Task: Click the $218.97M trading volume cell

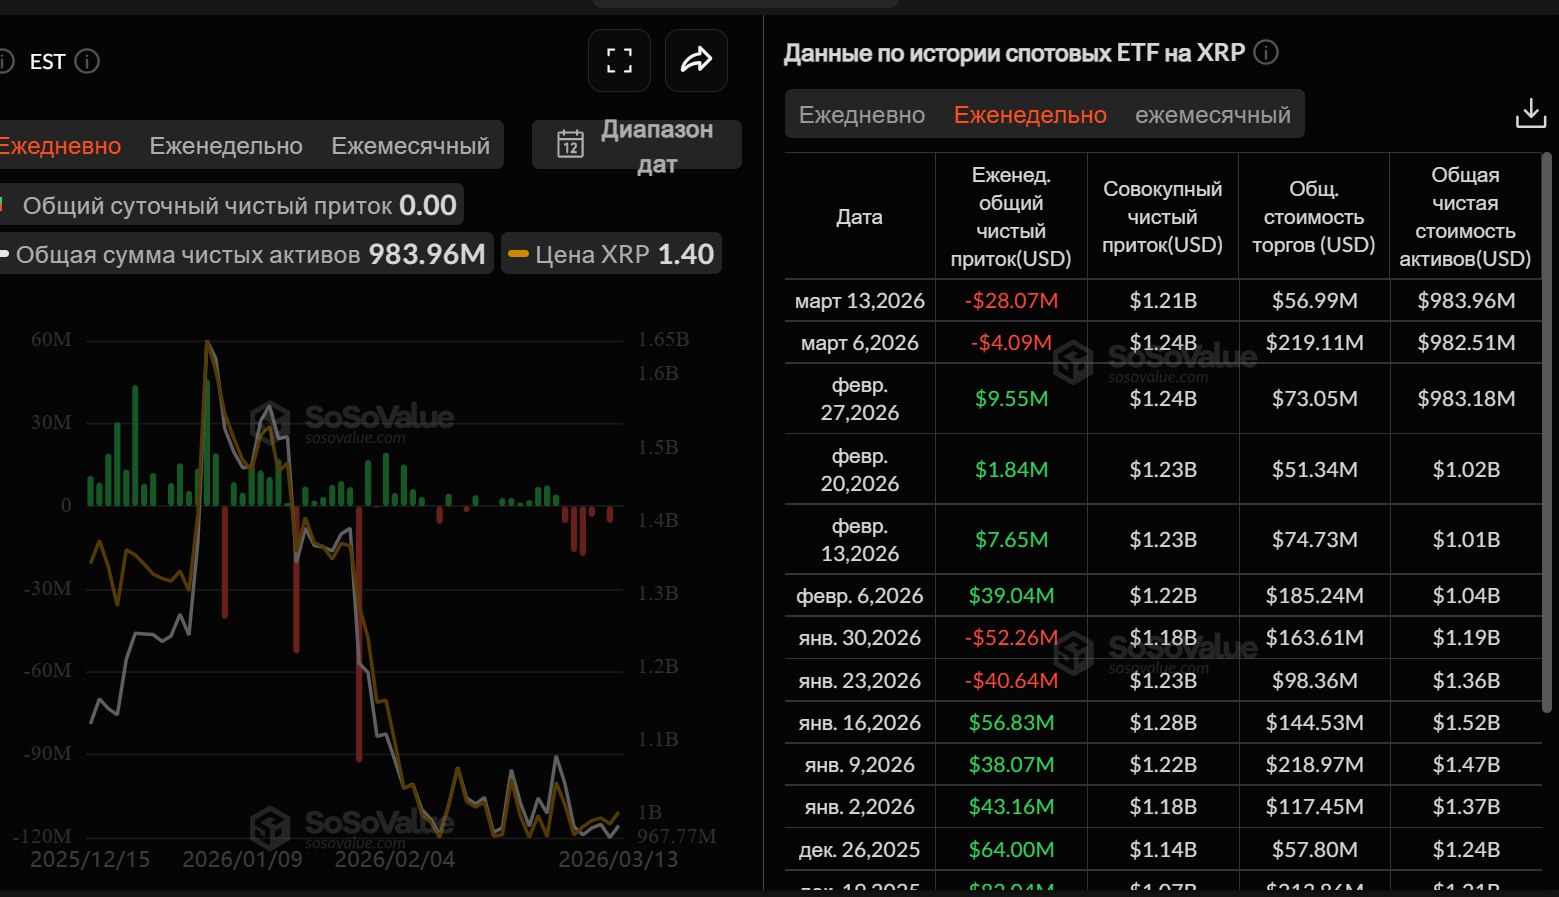Action: [x=1314, y=765]
